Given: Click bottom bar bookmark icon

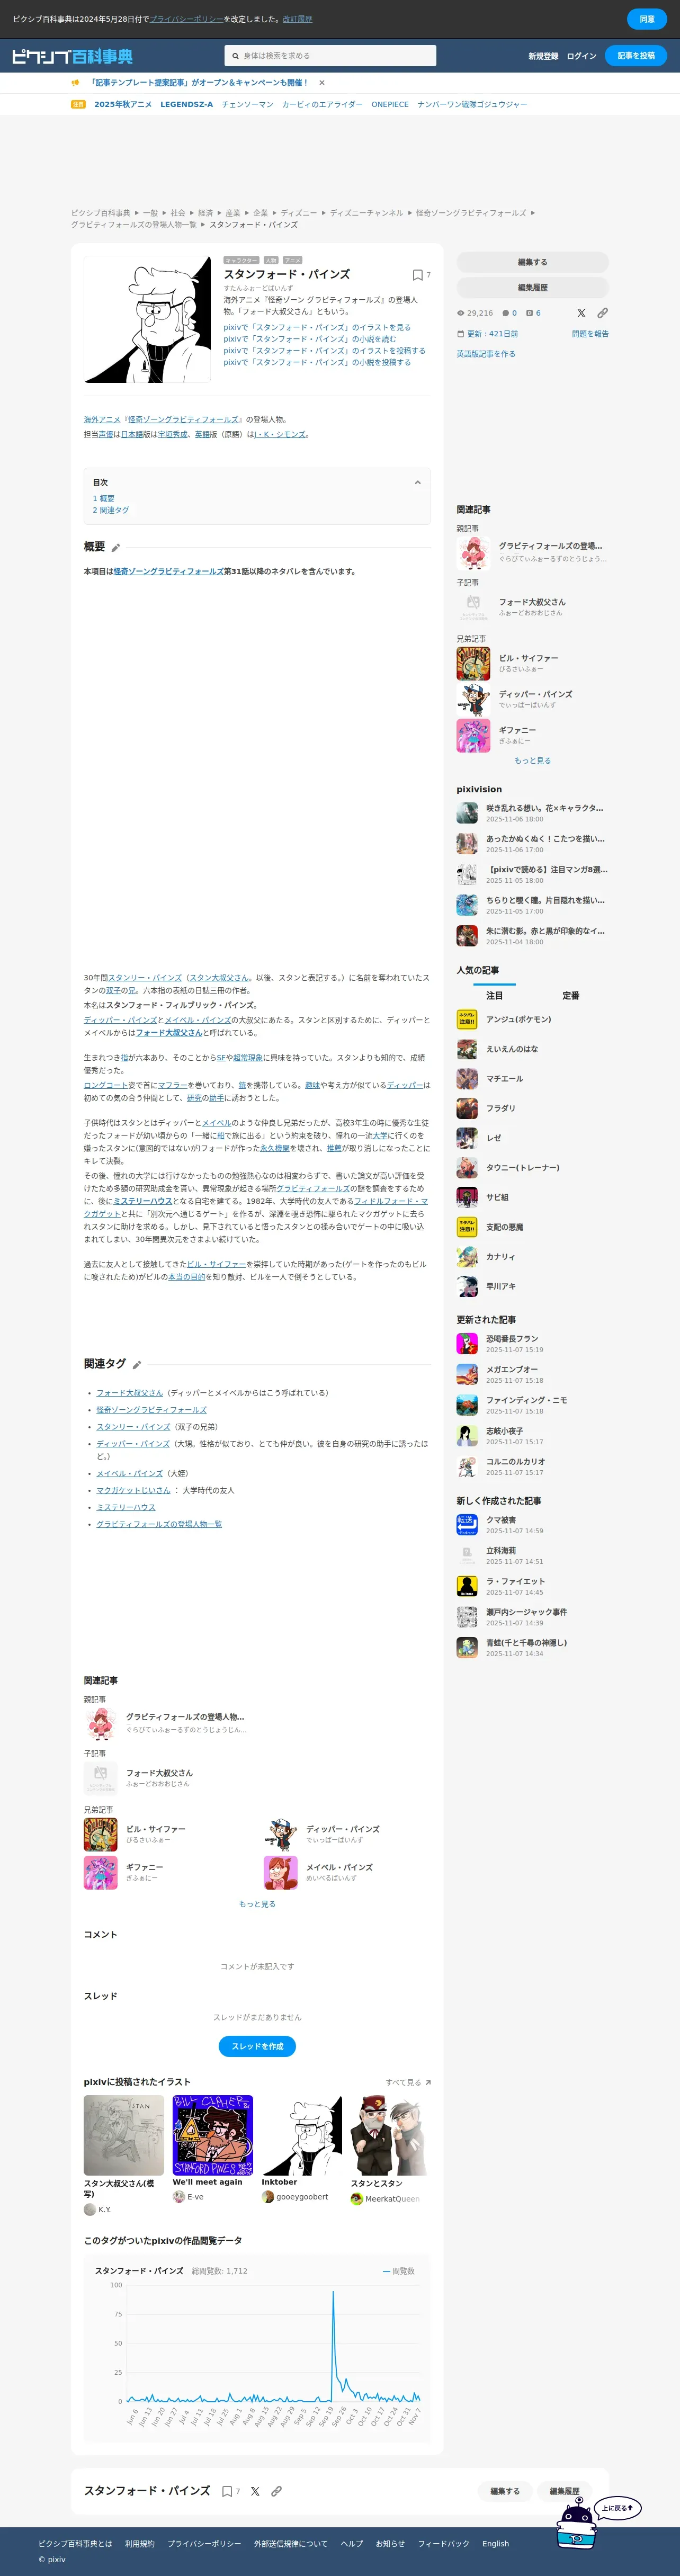Looking at the screenshot, I should [227, 2491].
